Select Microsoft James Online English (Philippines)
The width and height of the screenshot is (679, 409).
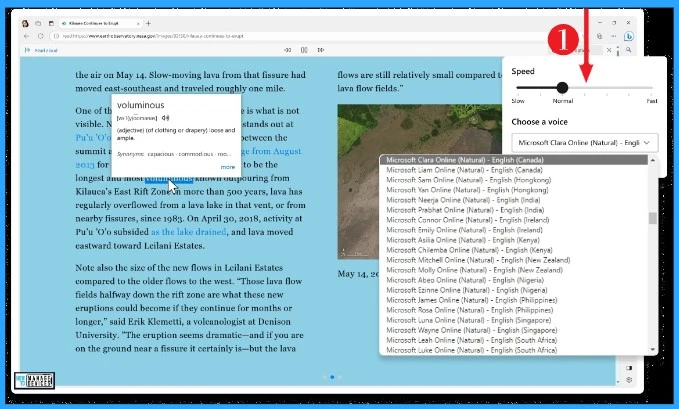coord(514,300)
